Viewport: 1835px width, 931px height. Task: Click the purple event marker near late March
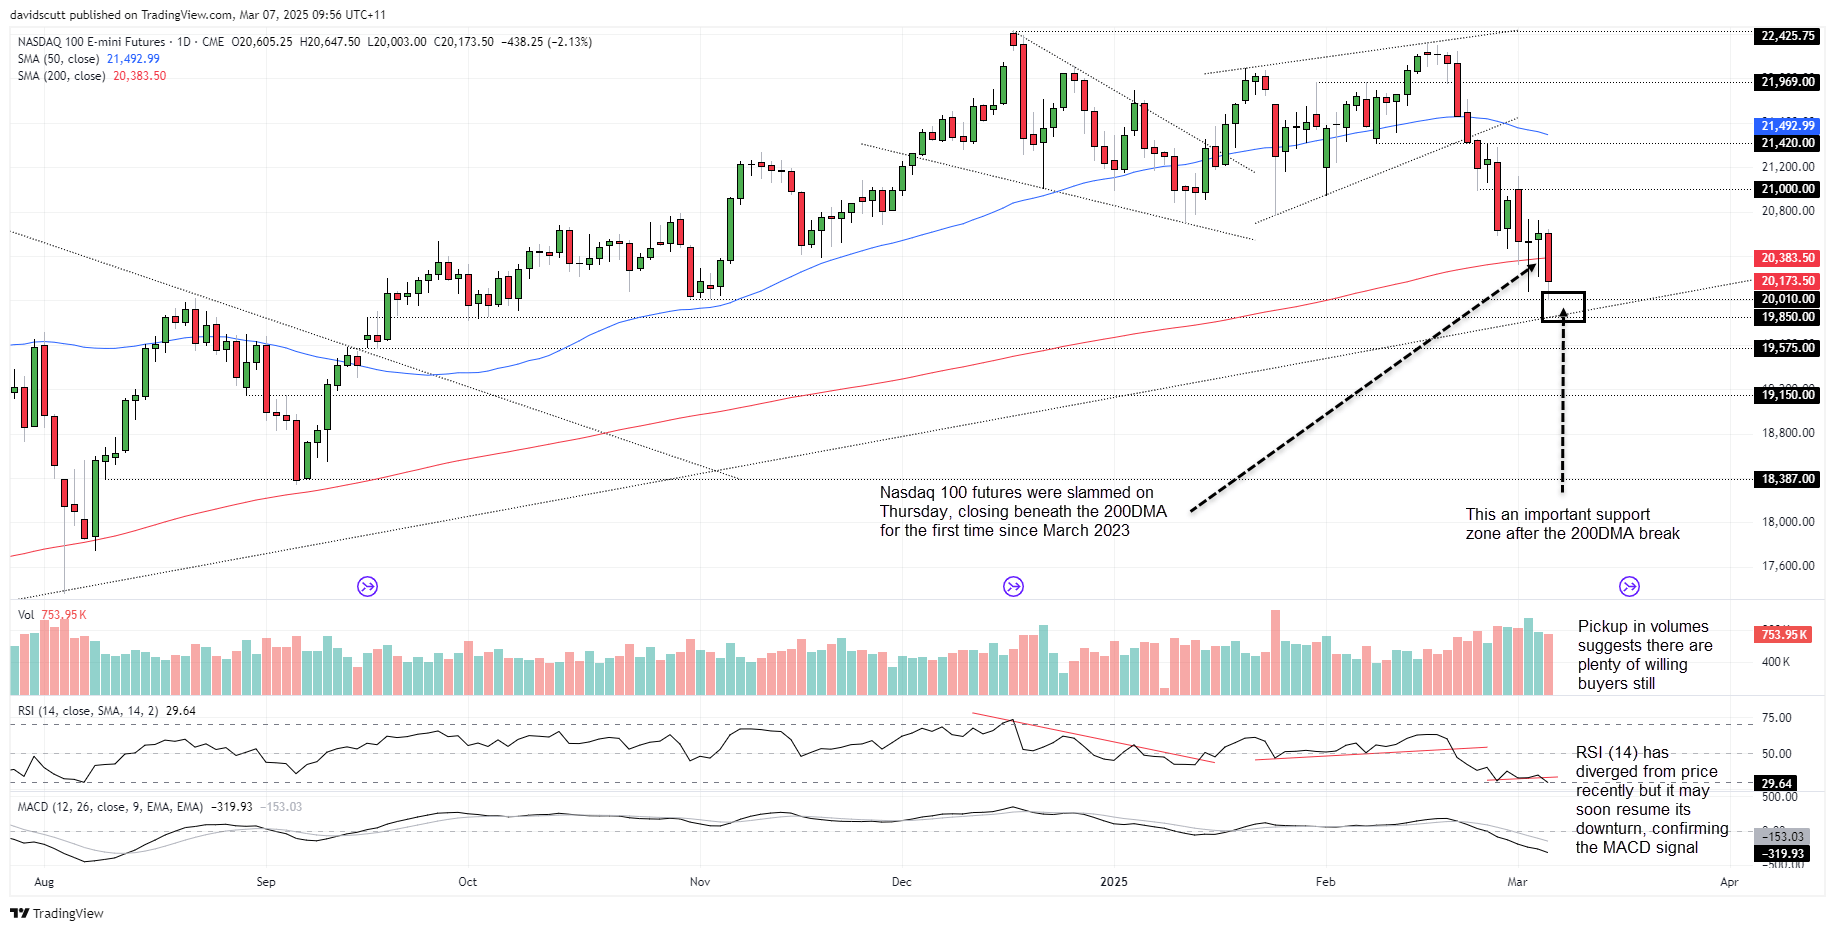(x=1629, y=586)
